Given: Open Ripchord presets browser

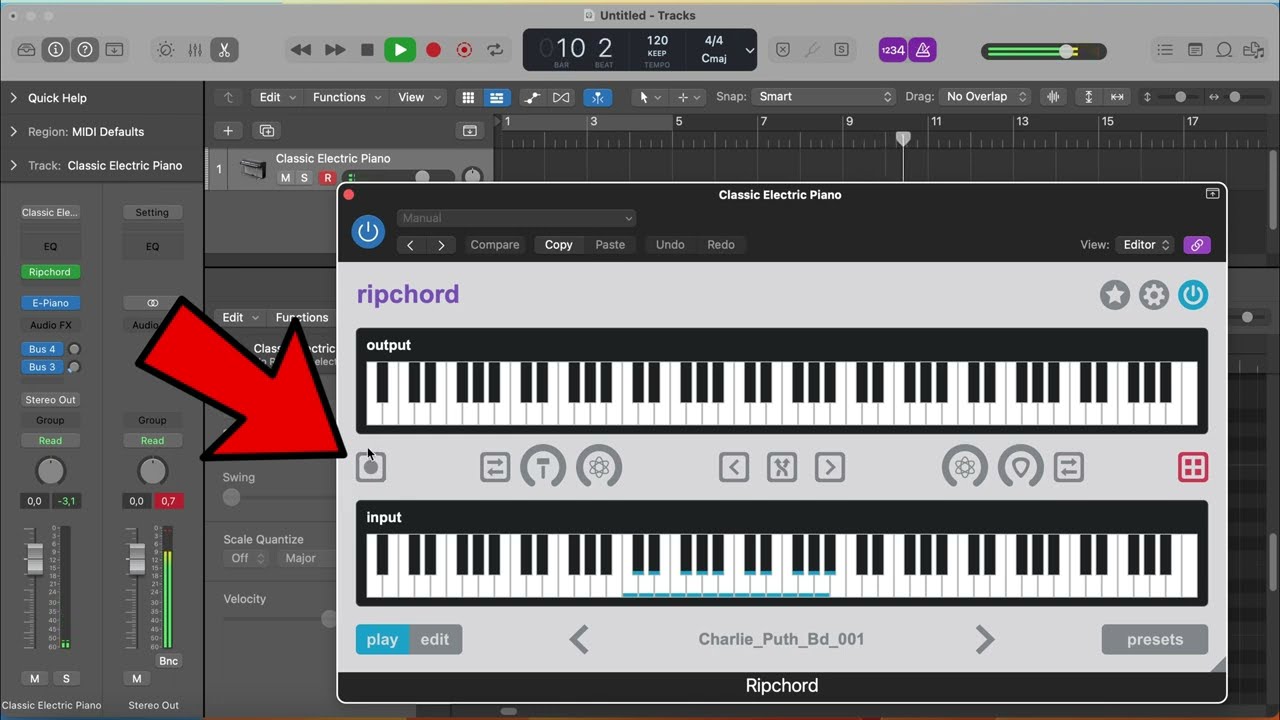Looking at the screenshot, I should [x=1155, y=640].
